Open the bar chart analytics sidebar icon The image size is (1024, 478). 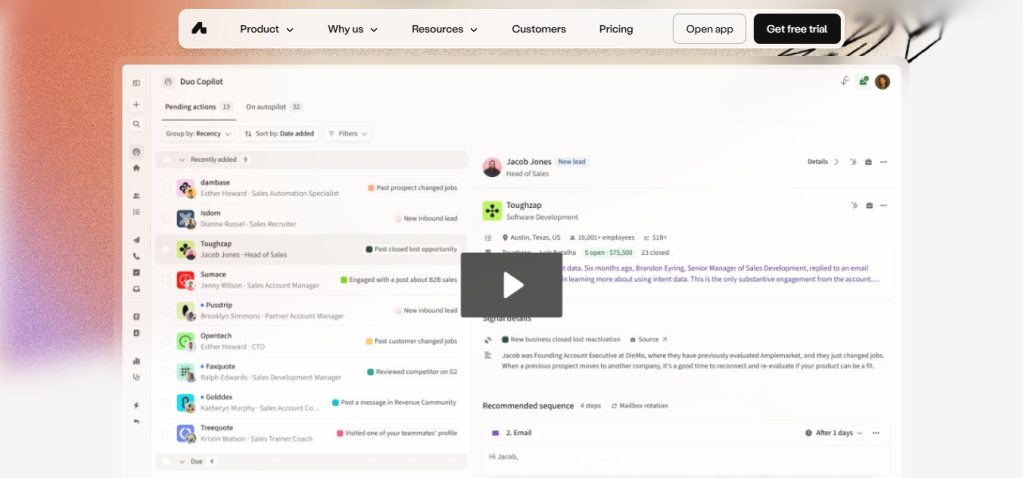point(136,360)
